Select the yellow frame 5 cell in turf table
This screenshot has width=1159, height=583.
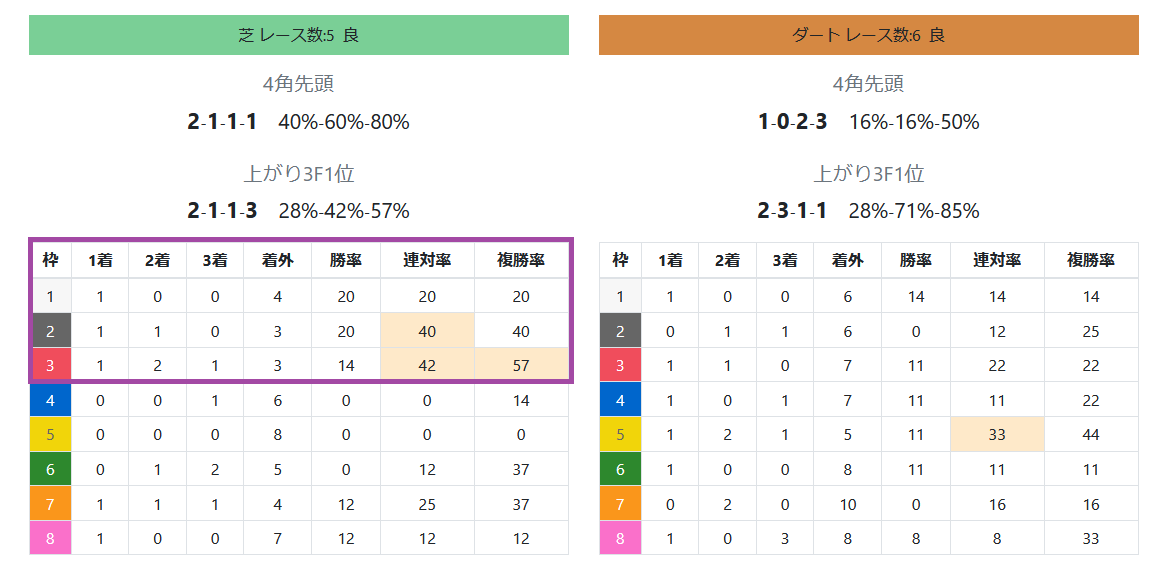(50, 434)
